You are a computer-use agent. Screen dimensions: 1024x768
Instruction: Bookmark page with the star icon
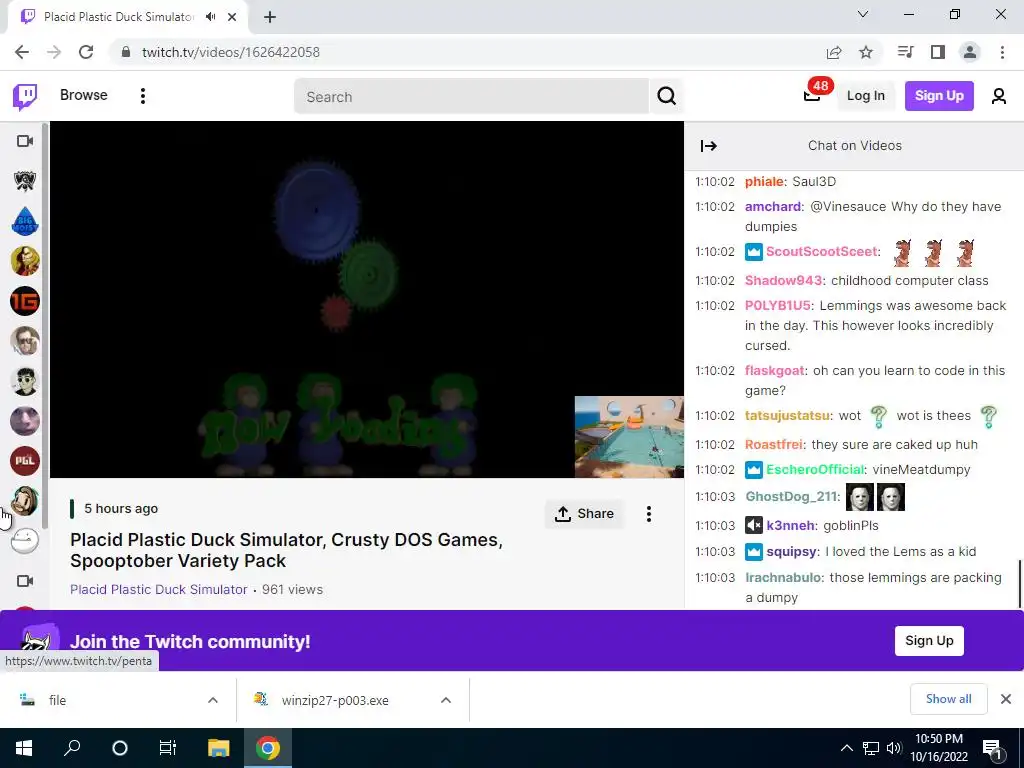(x=866, y=52)
